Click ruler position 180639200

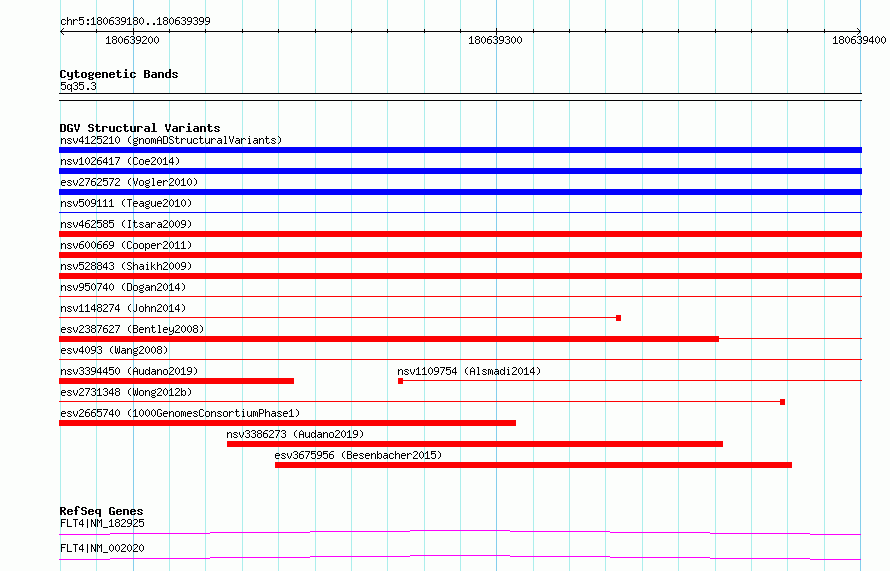pyautogui.click(x=132, y=40)
